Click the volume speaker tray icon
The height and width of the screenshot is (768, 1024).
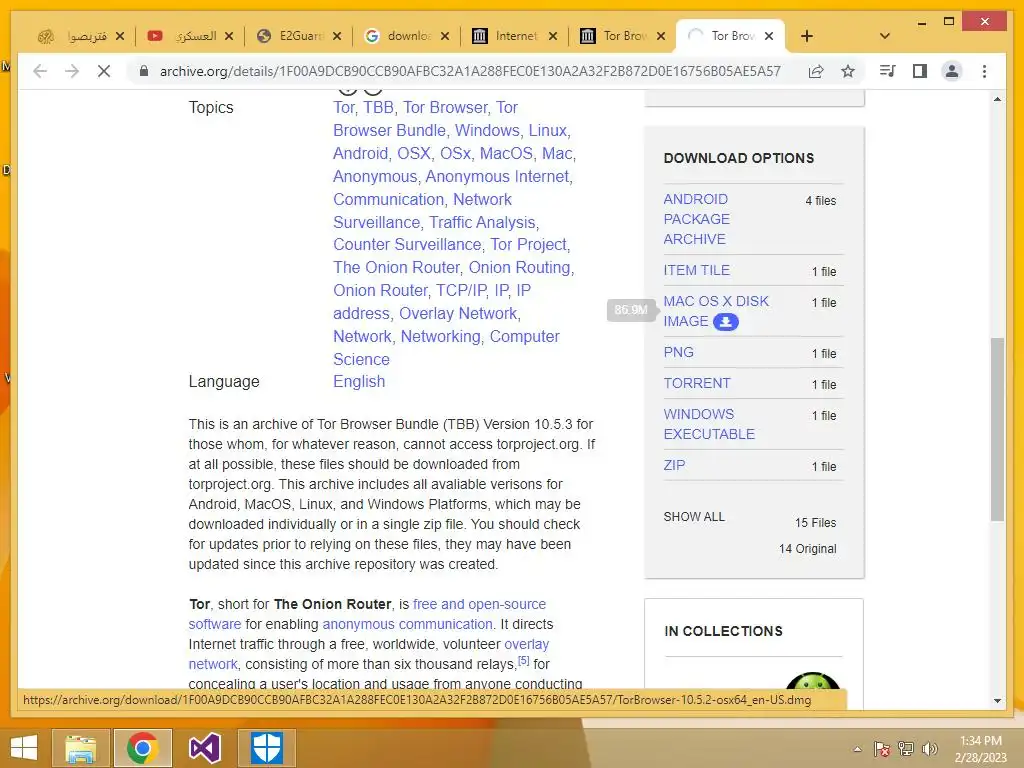[x=930, y=749]
